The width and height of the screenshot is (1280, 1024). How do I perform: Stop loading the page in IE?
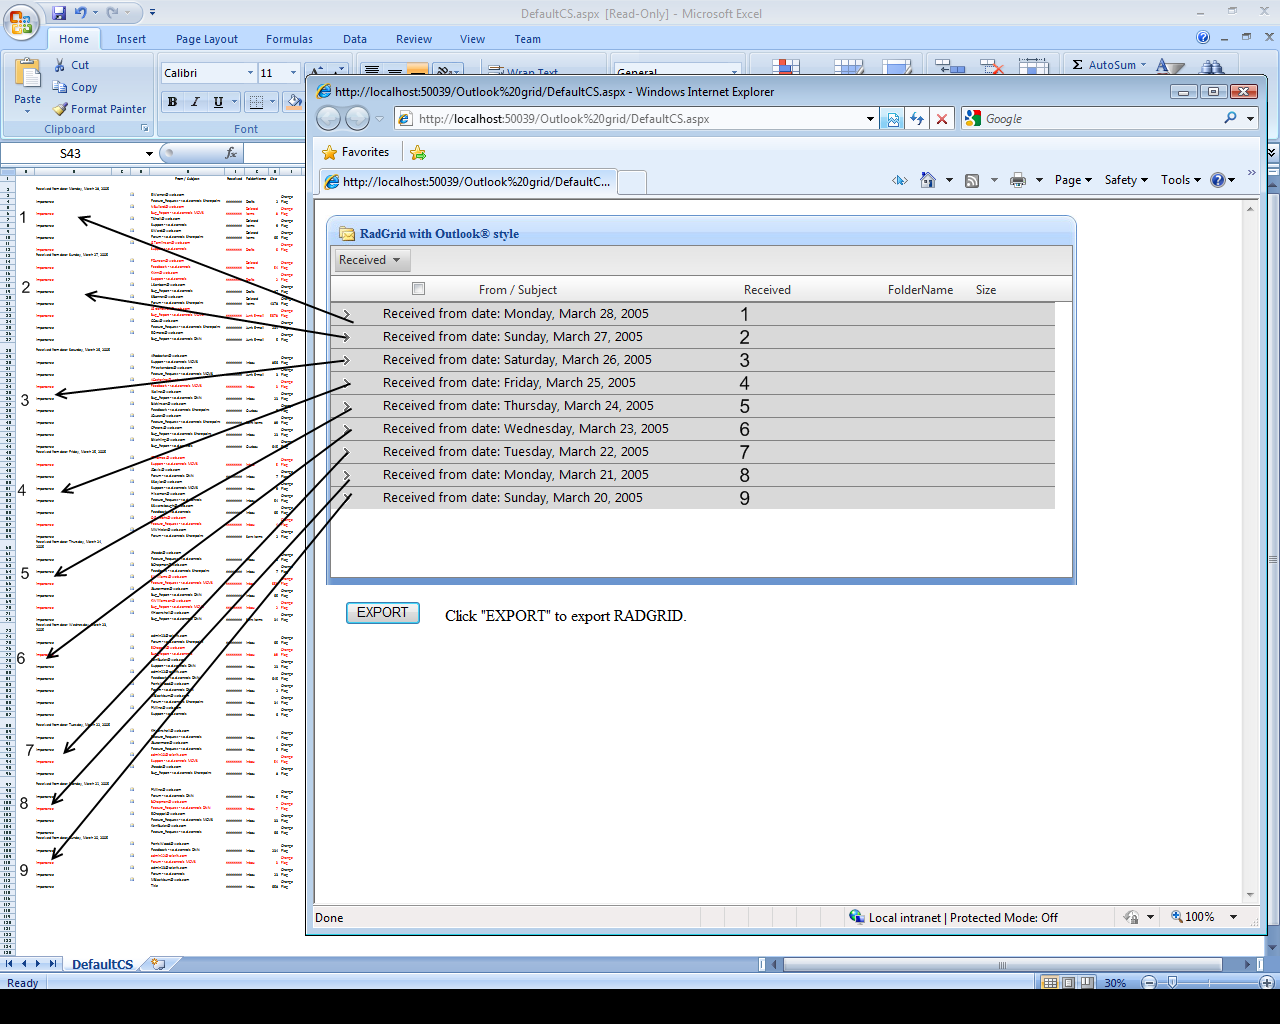(941, 119)
